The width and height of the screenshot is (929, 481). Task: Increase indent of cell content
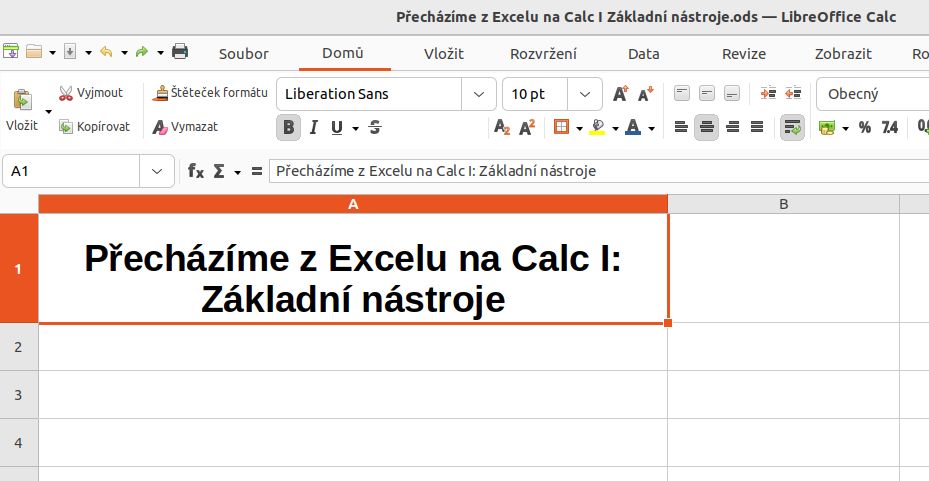tap(768, 94)
